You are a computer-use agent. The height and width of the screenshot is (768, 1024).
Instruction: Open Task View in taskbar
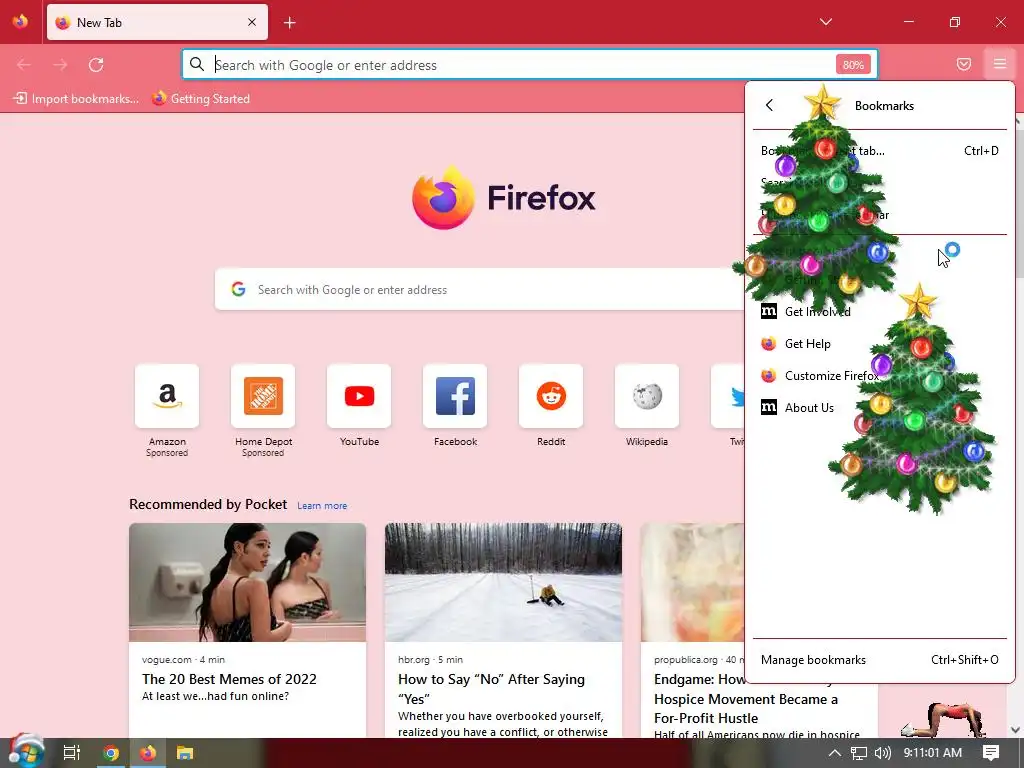[72, 753]
